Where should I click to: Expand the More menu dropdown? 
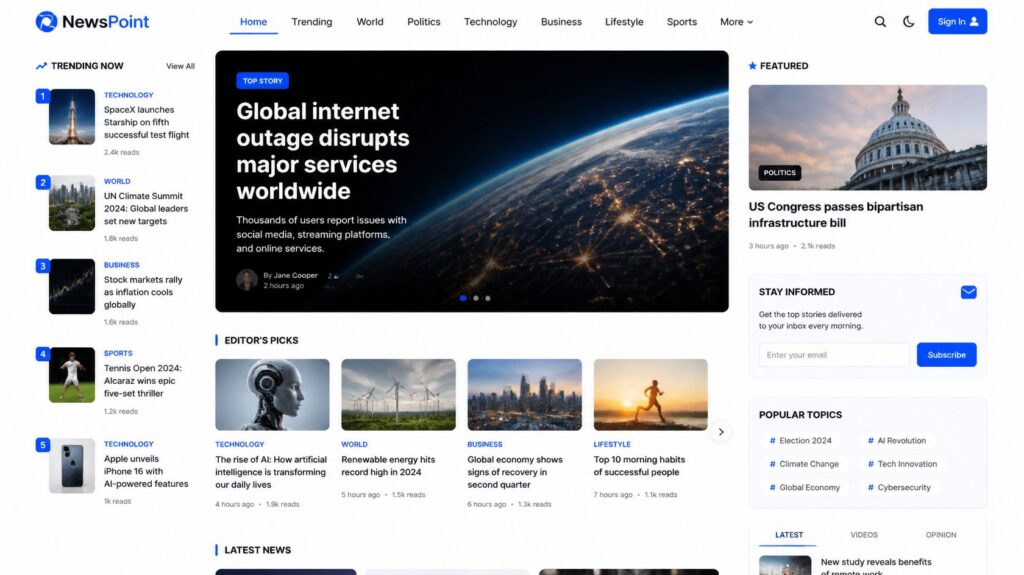[x=736, y=22]
